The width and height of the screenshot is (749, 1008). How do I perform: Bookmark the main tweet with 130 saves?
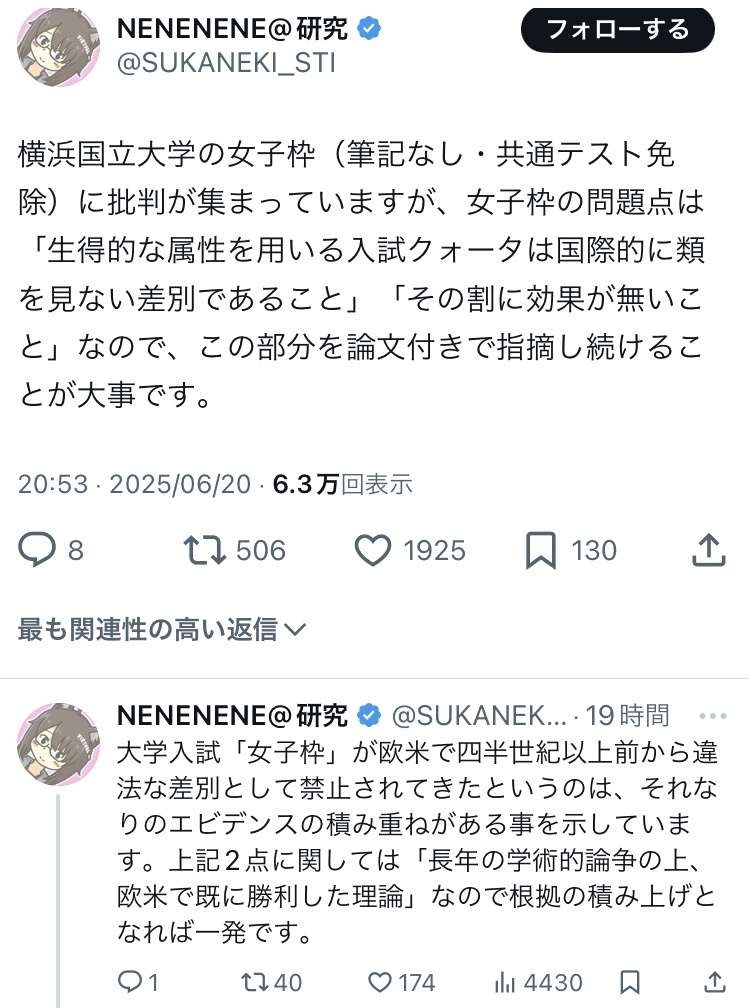[541, 549]
